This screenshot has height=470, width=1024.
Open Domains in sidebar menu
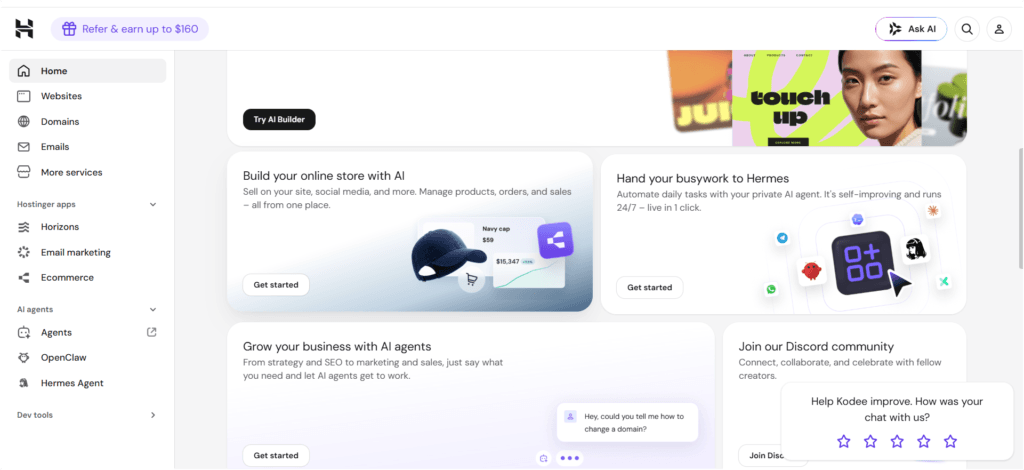[x=88, y=121]
